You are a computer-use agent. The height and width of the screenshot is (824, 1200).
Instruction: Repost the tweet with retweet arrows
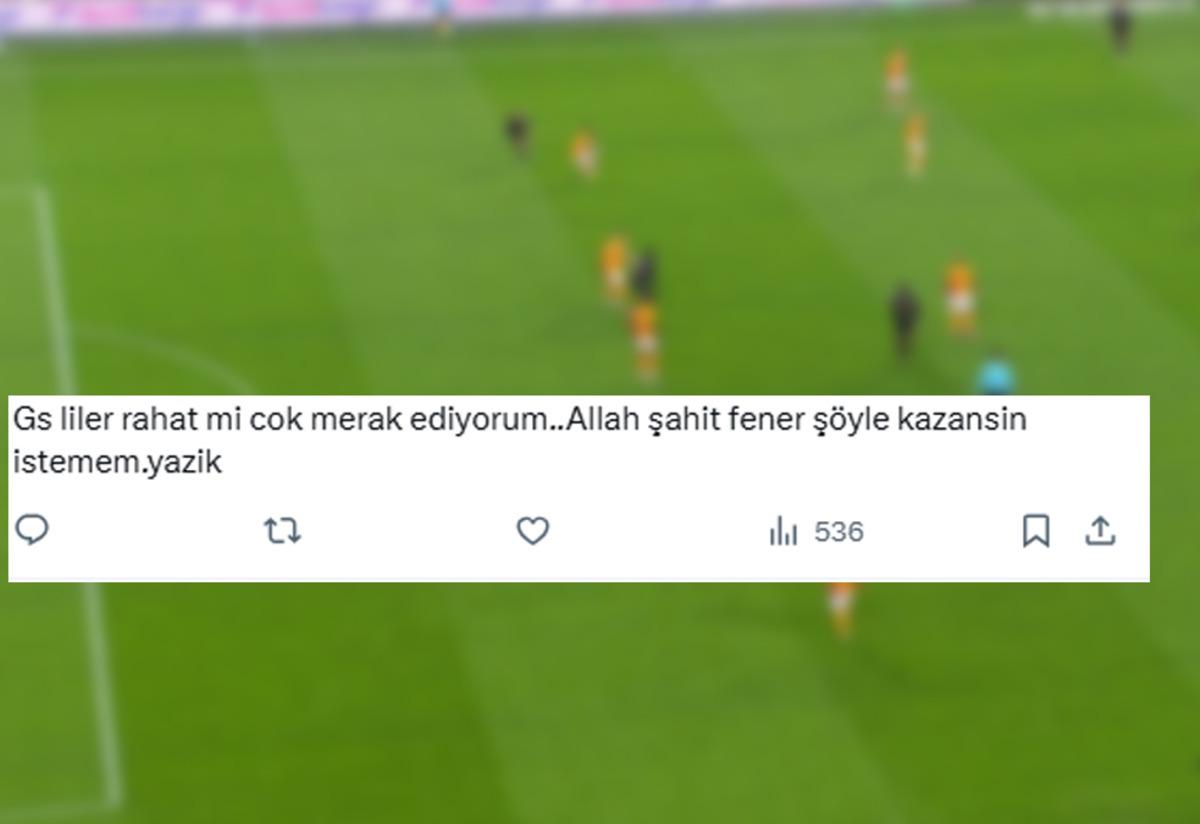click(282, 531)
